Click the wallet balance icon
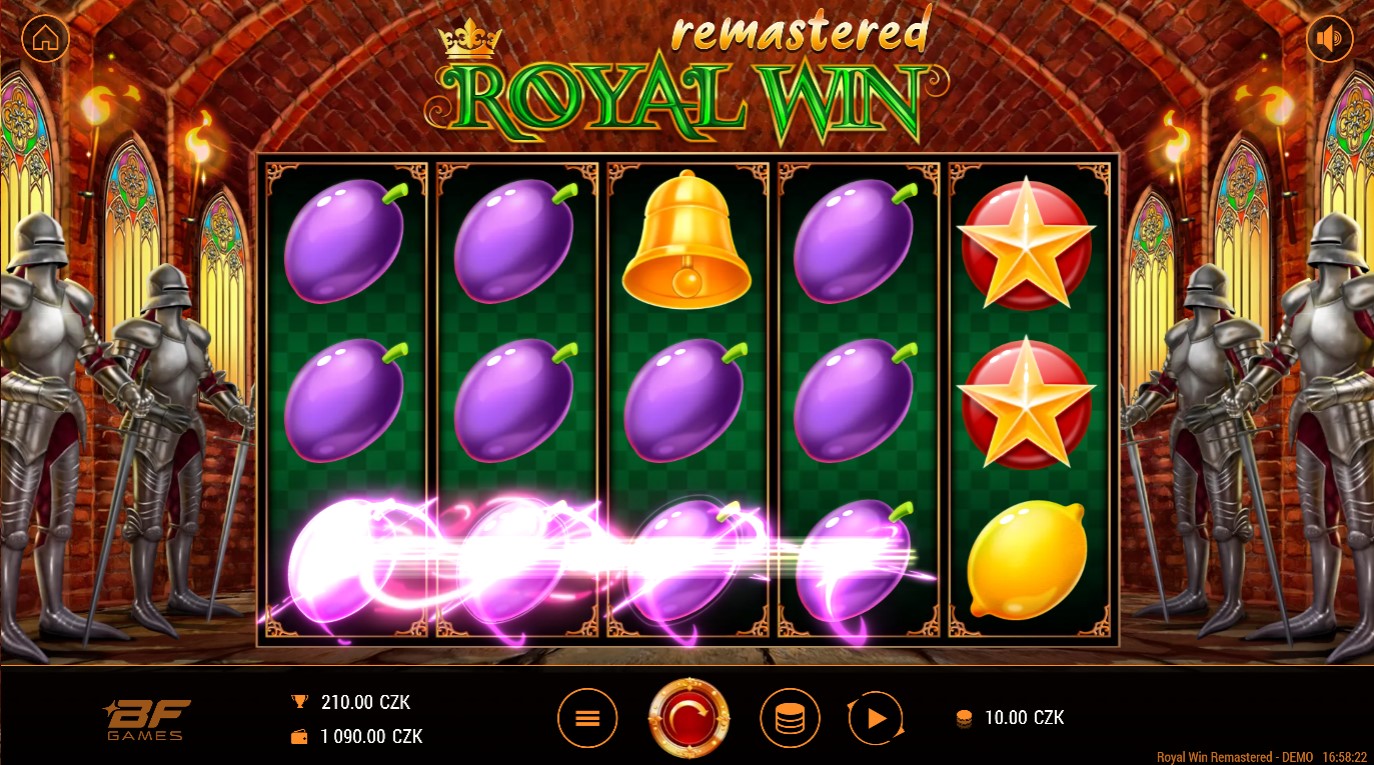The width and height of the screenshot is (1374, 765). tap(299, 737)
